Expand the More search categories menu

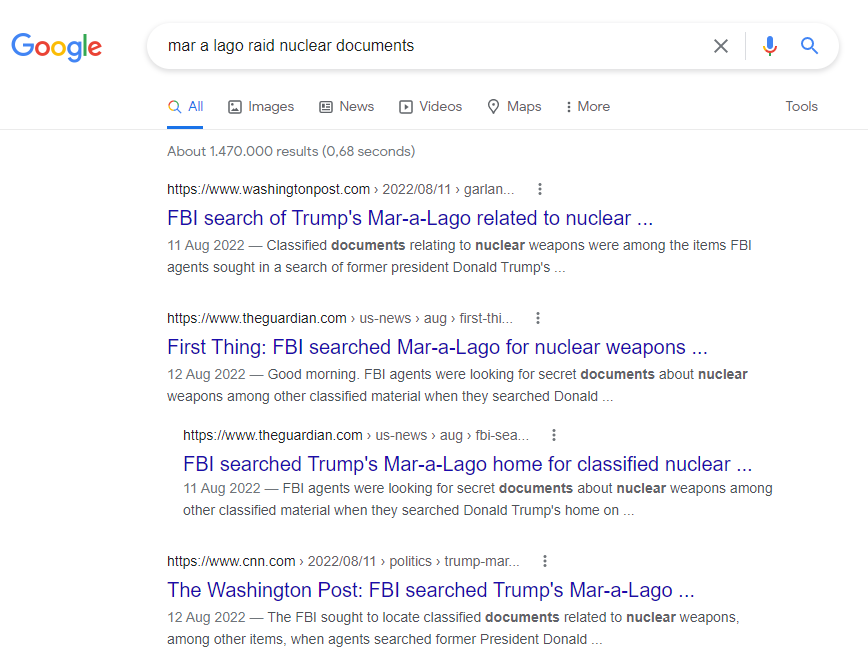pos(587,106)
